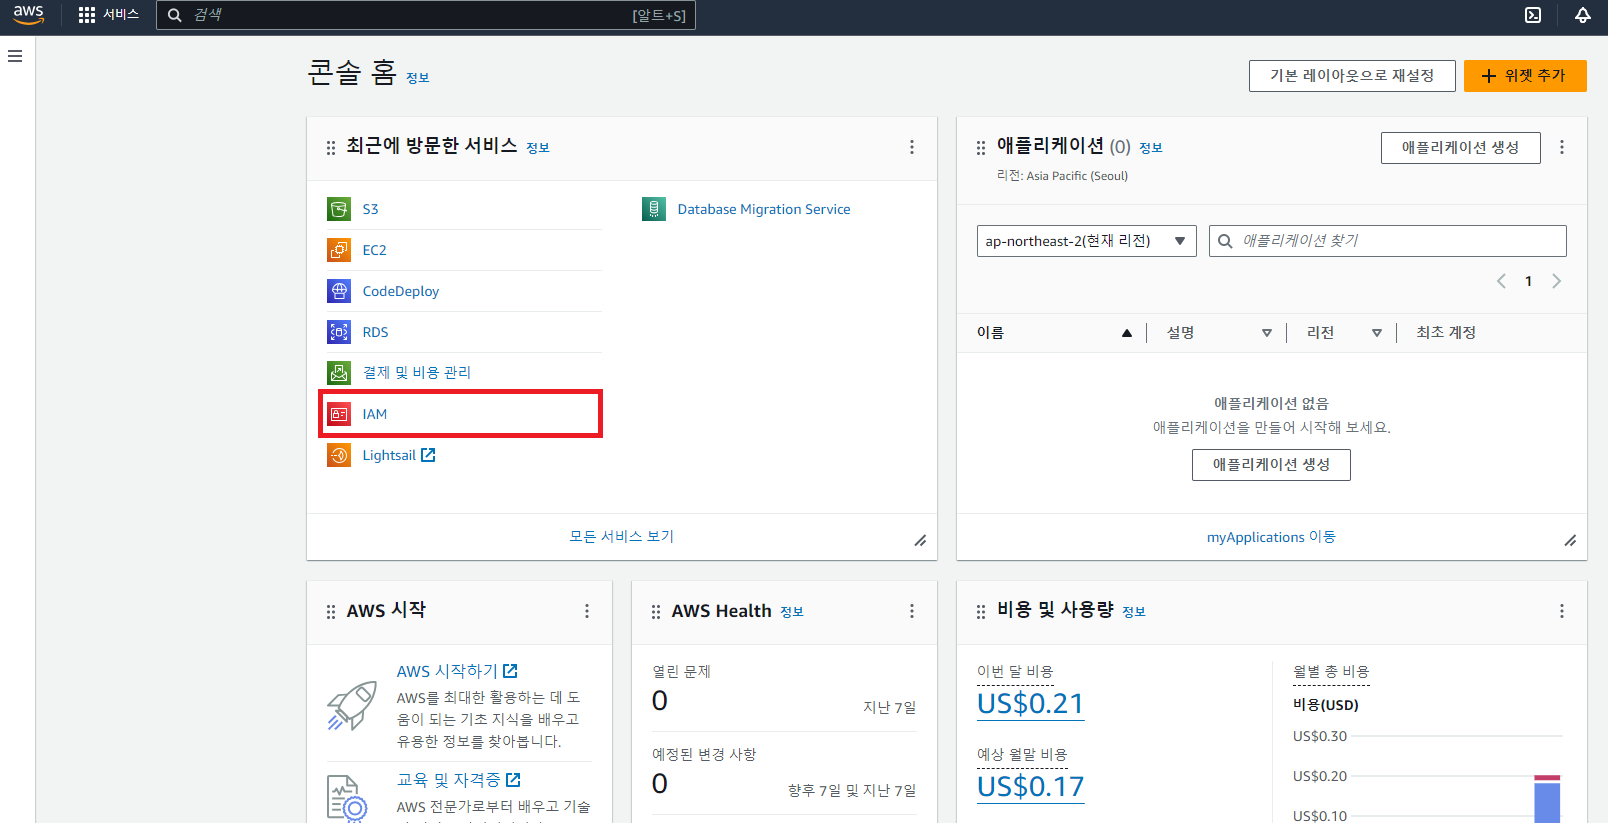The width and height of the screenshot is (1608, 823).
Task: Open the services grid menu
Action: (x=87, y=15)
